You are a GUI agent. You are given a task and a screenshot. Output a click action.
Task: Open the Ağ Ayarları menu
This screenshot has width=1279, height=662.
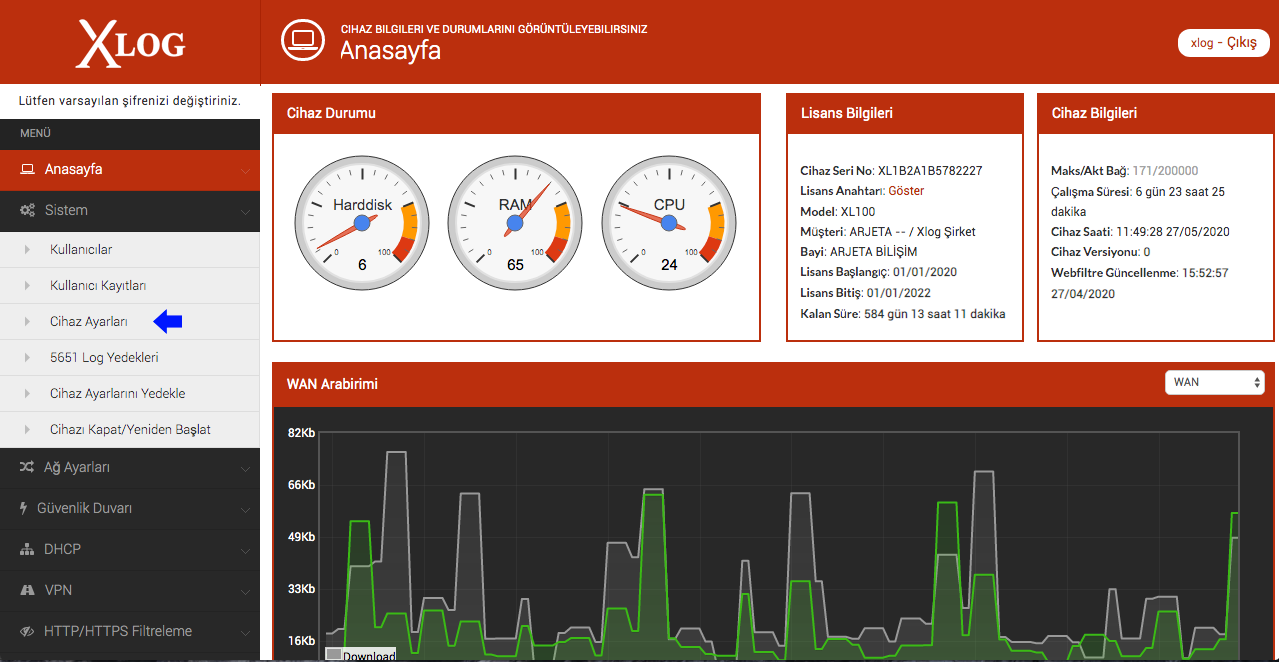(130, 467)
